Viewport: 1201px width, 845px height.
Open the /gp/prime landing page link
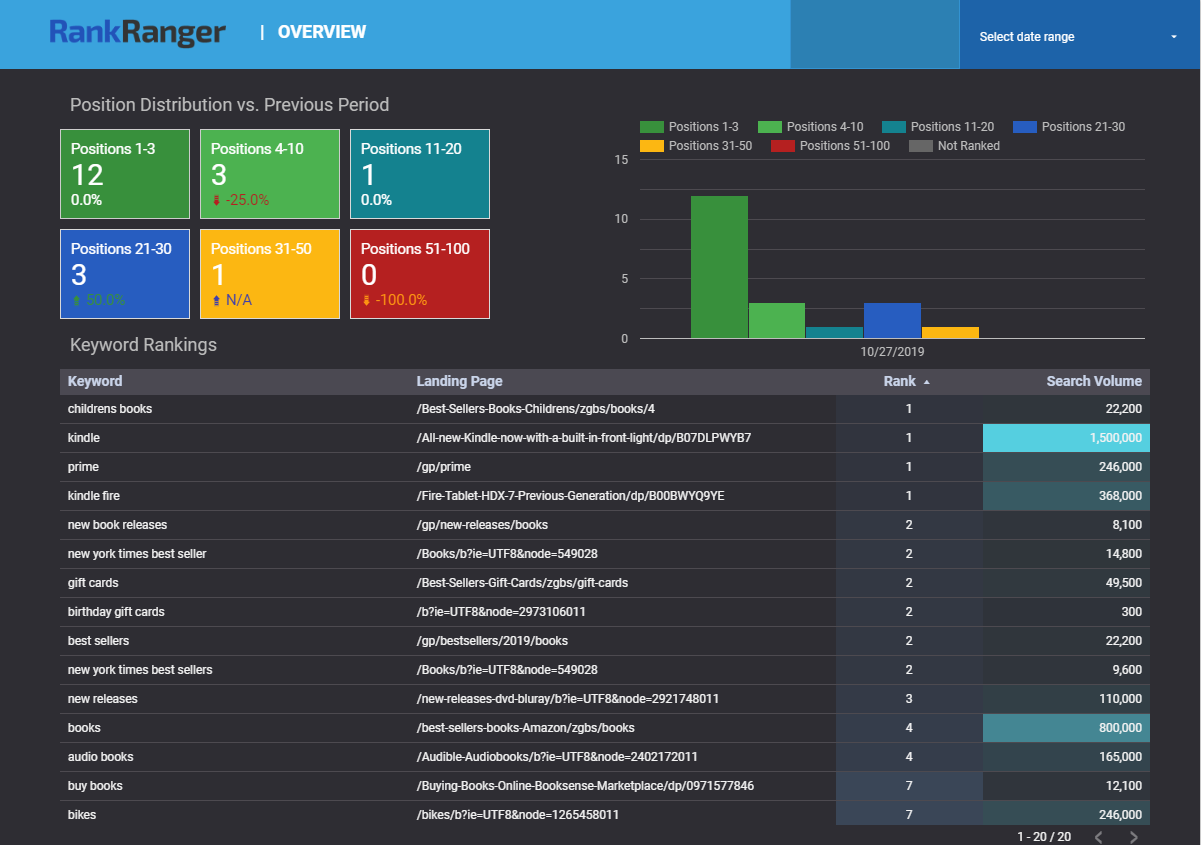click(443, 467)
